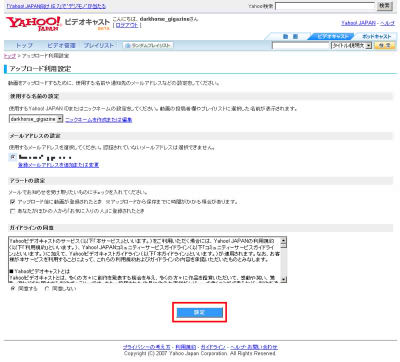Open the ガイドライン footer link
This screenshot has width=400, height=362.
[x=213, y=347]
